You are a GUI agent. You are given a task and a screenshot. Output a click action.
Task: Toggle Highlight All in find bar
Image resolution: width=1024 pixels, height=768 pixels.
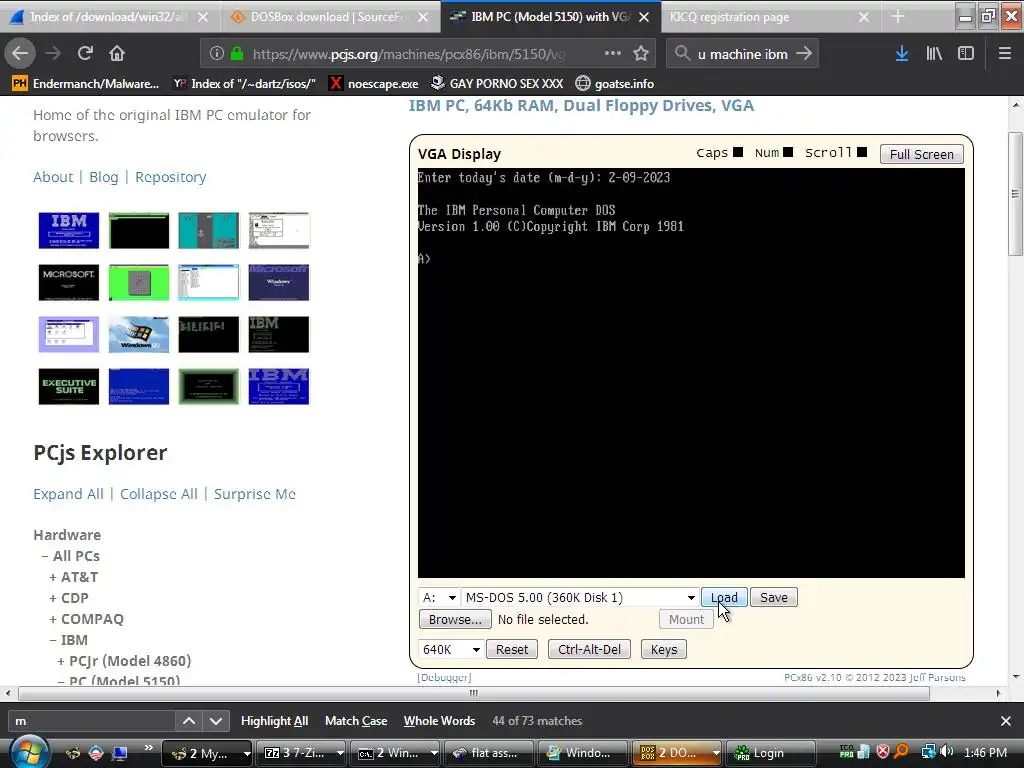click(274, 721)
